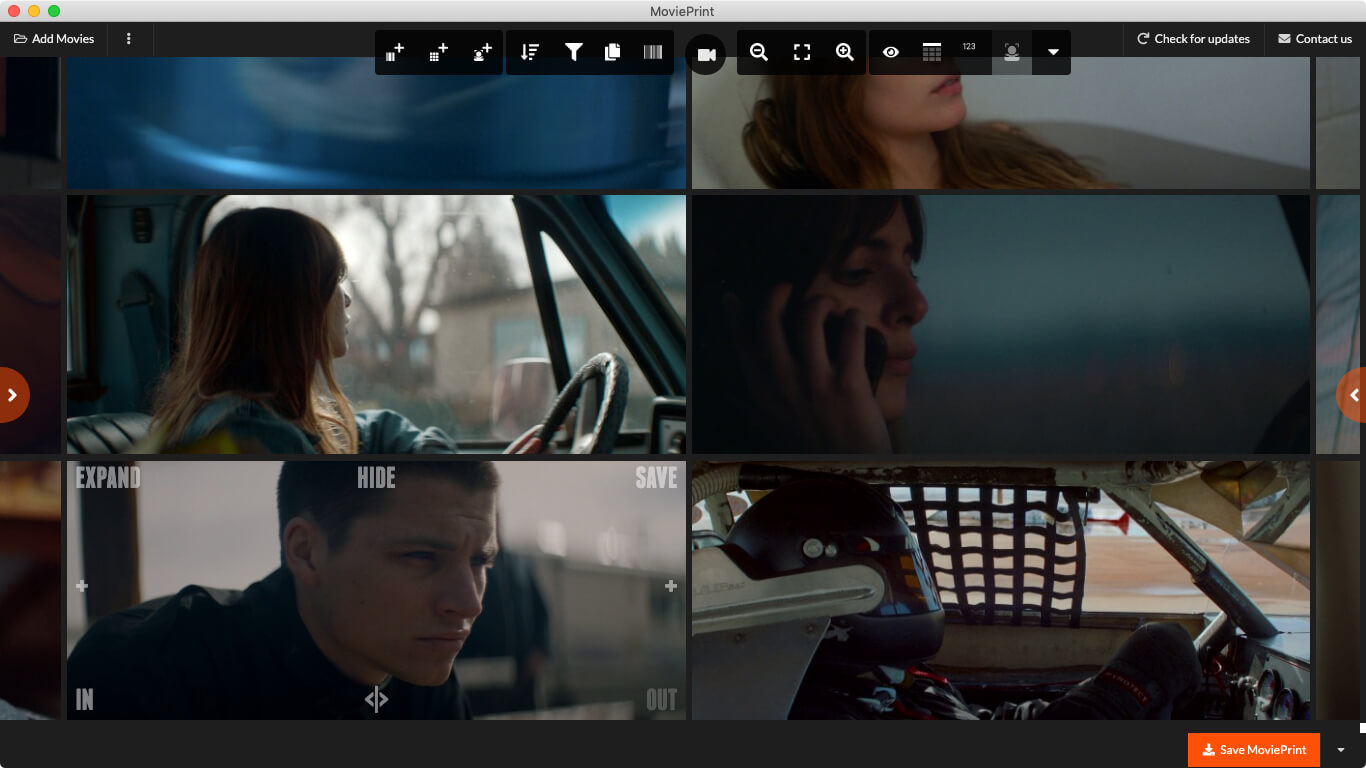Toggle the thumb header grid icon

tap(931, 52)
